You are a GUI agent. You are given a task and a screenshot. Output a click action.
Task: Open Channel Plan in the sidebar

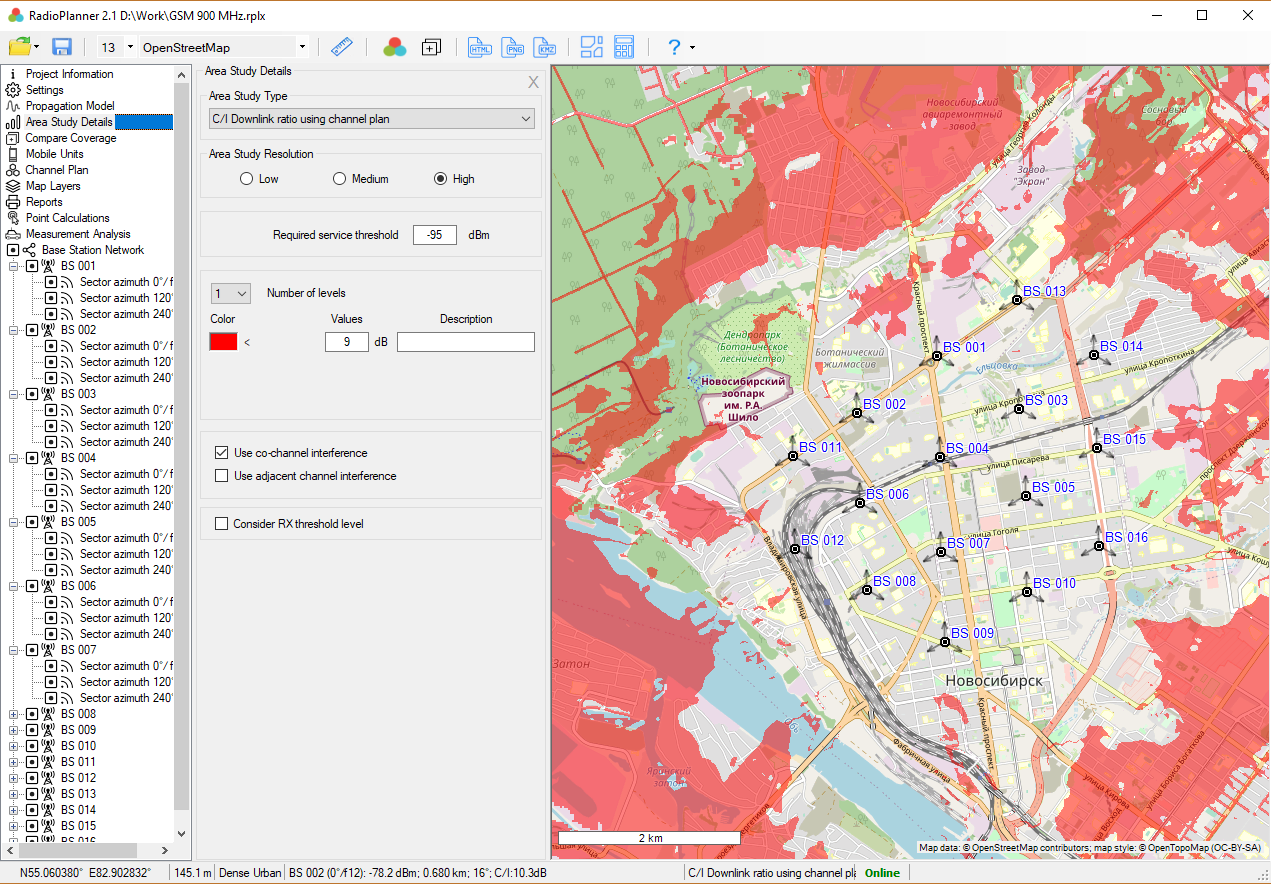coord(56,170)
